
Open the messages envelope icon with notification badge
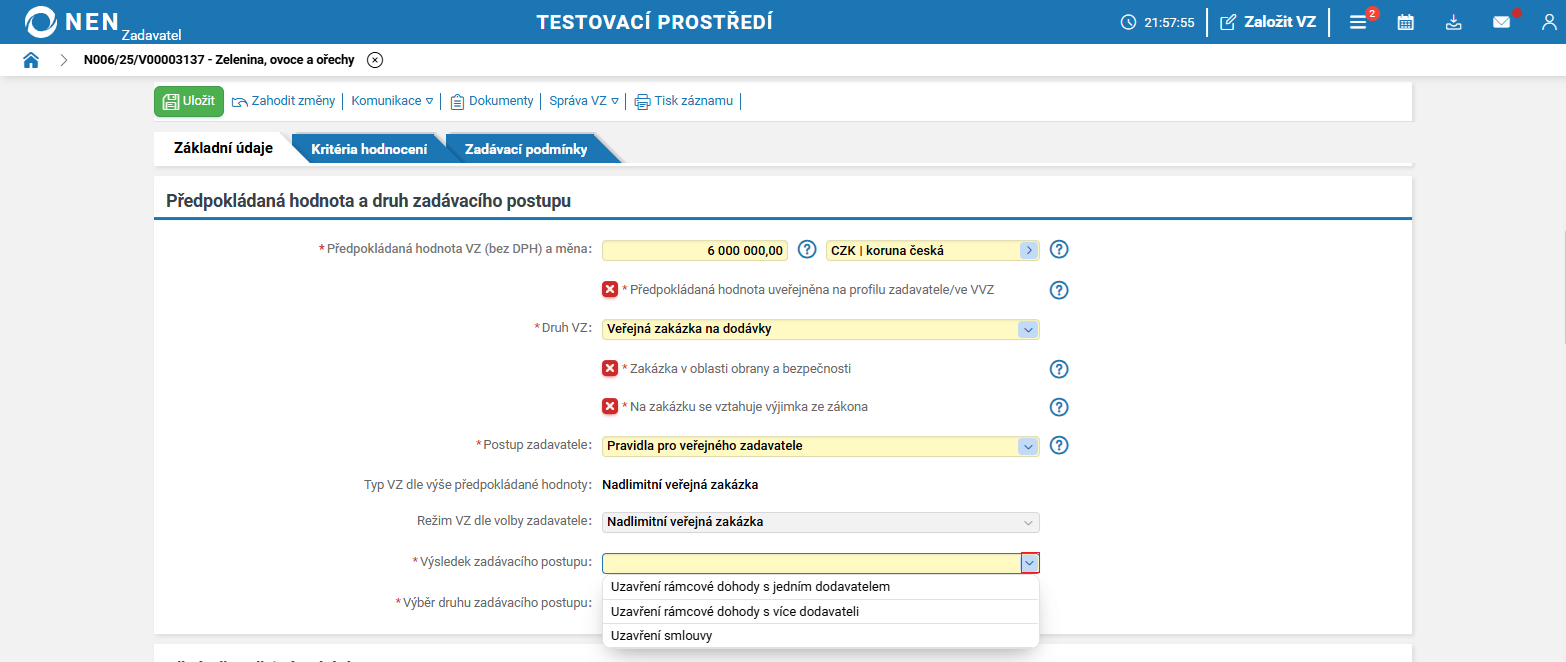[1501, 20]
